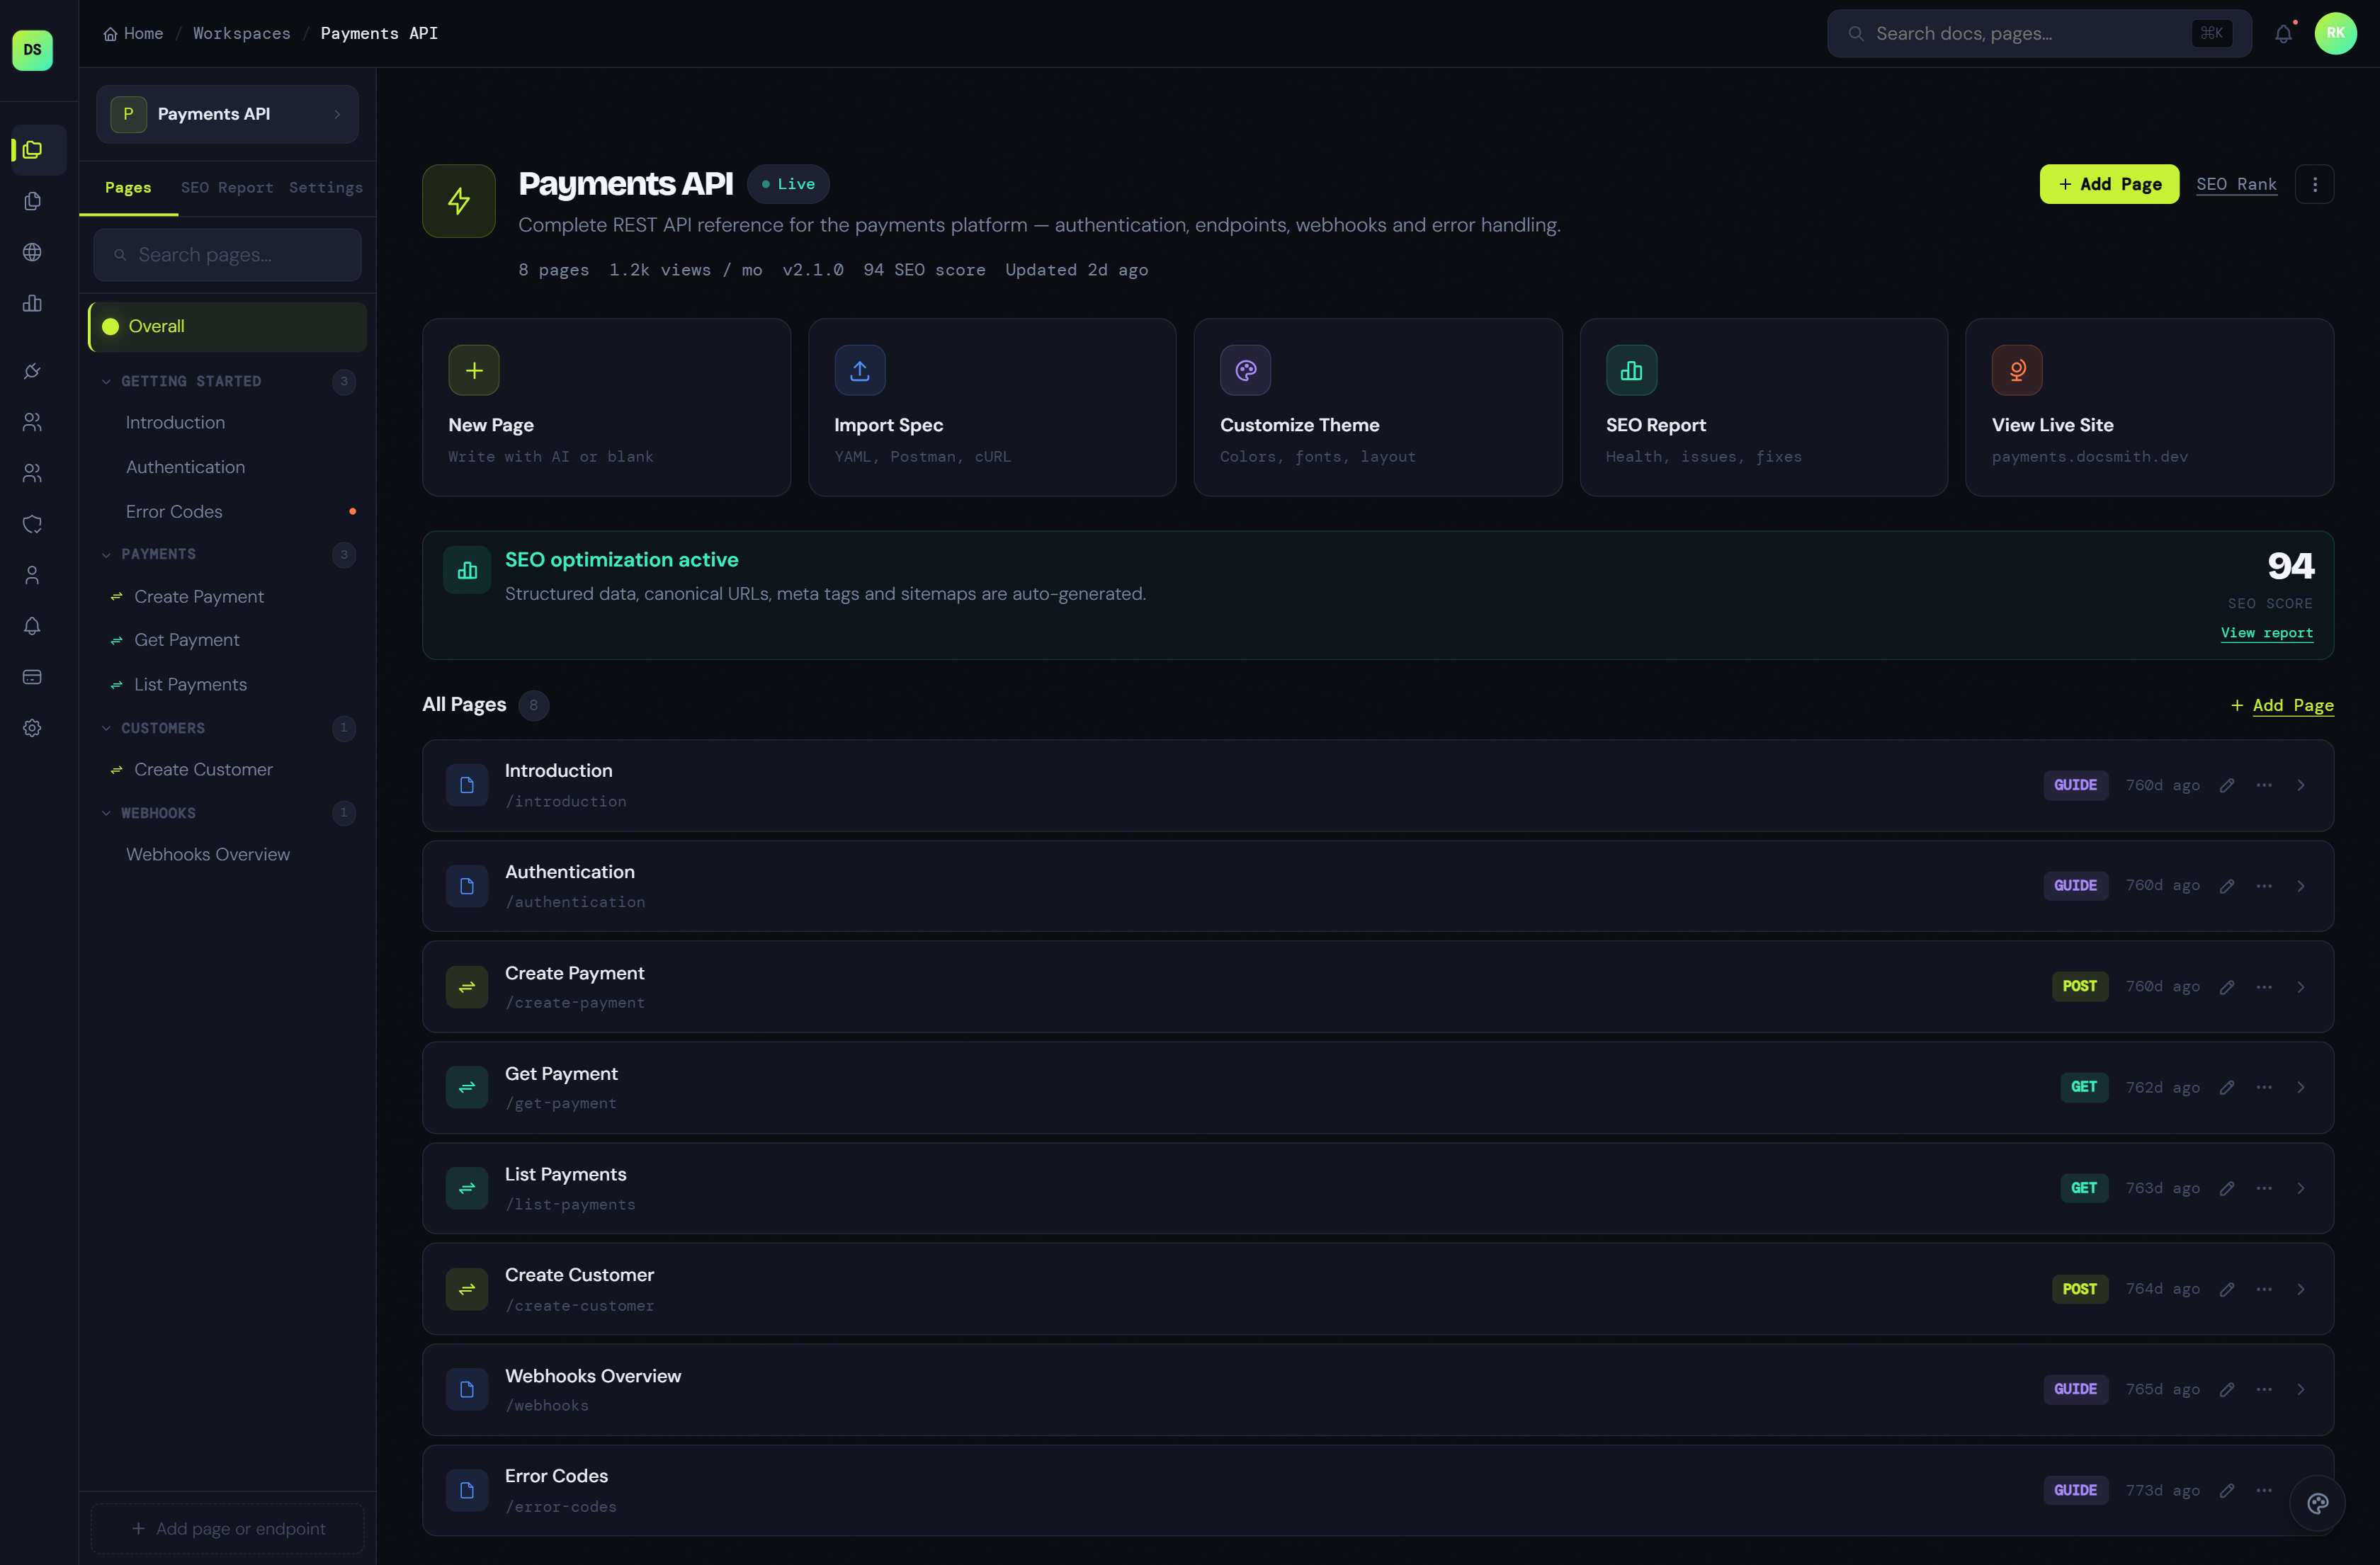Image resolution: width=2380 pixels, height=1565 pixels.
Task: Click the Import Spec upload card
Action: [991, 407]
